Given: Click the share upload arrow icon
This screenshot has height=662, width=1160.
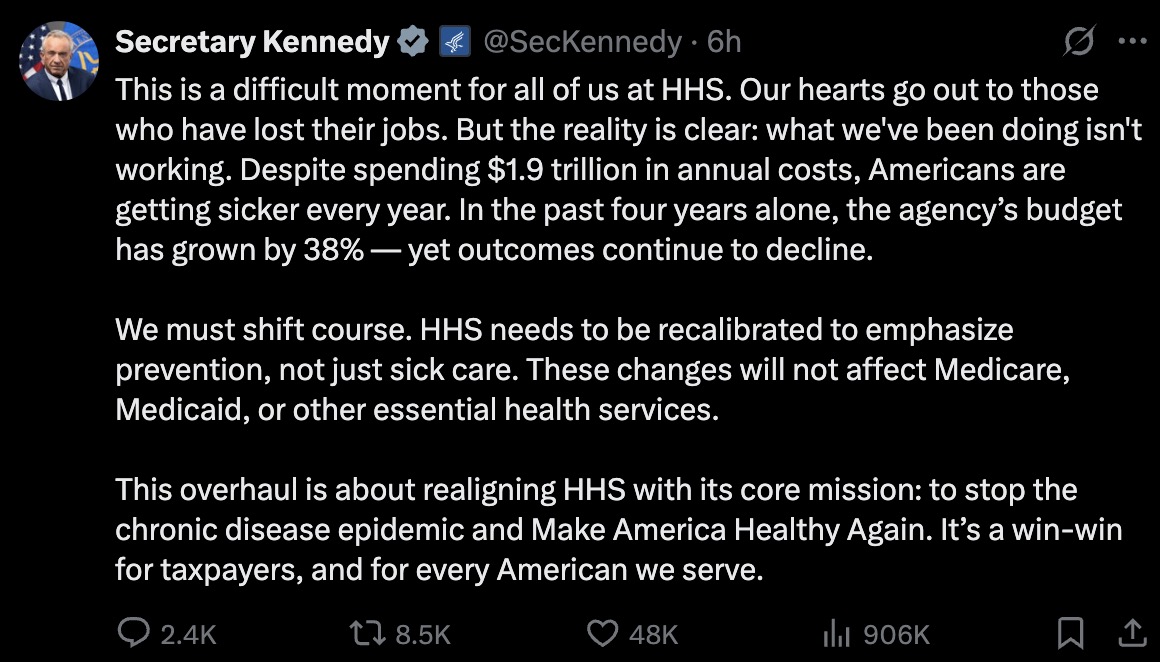Looking at the screenshot, I should [1131, 632].
